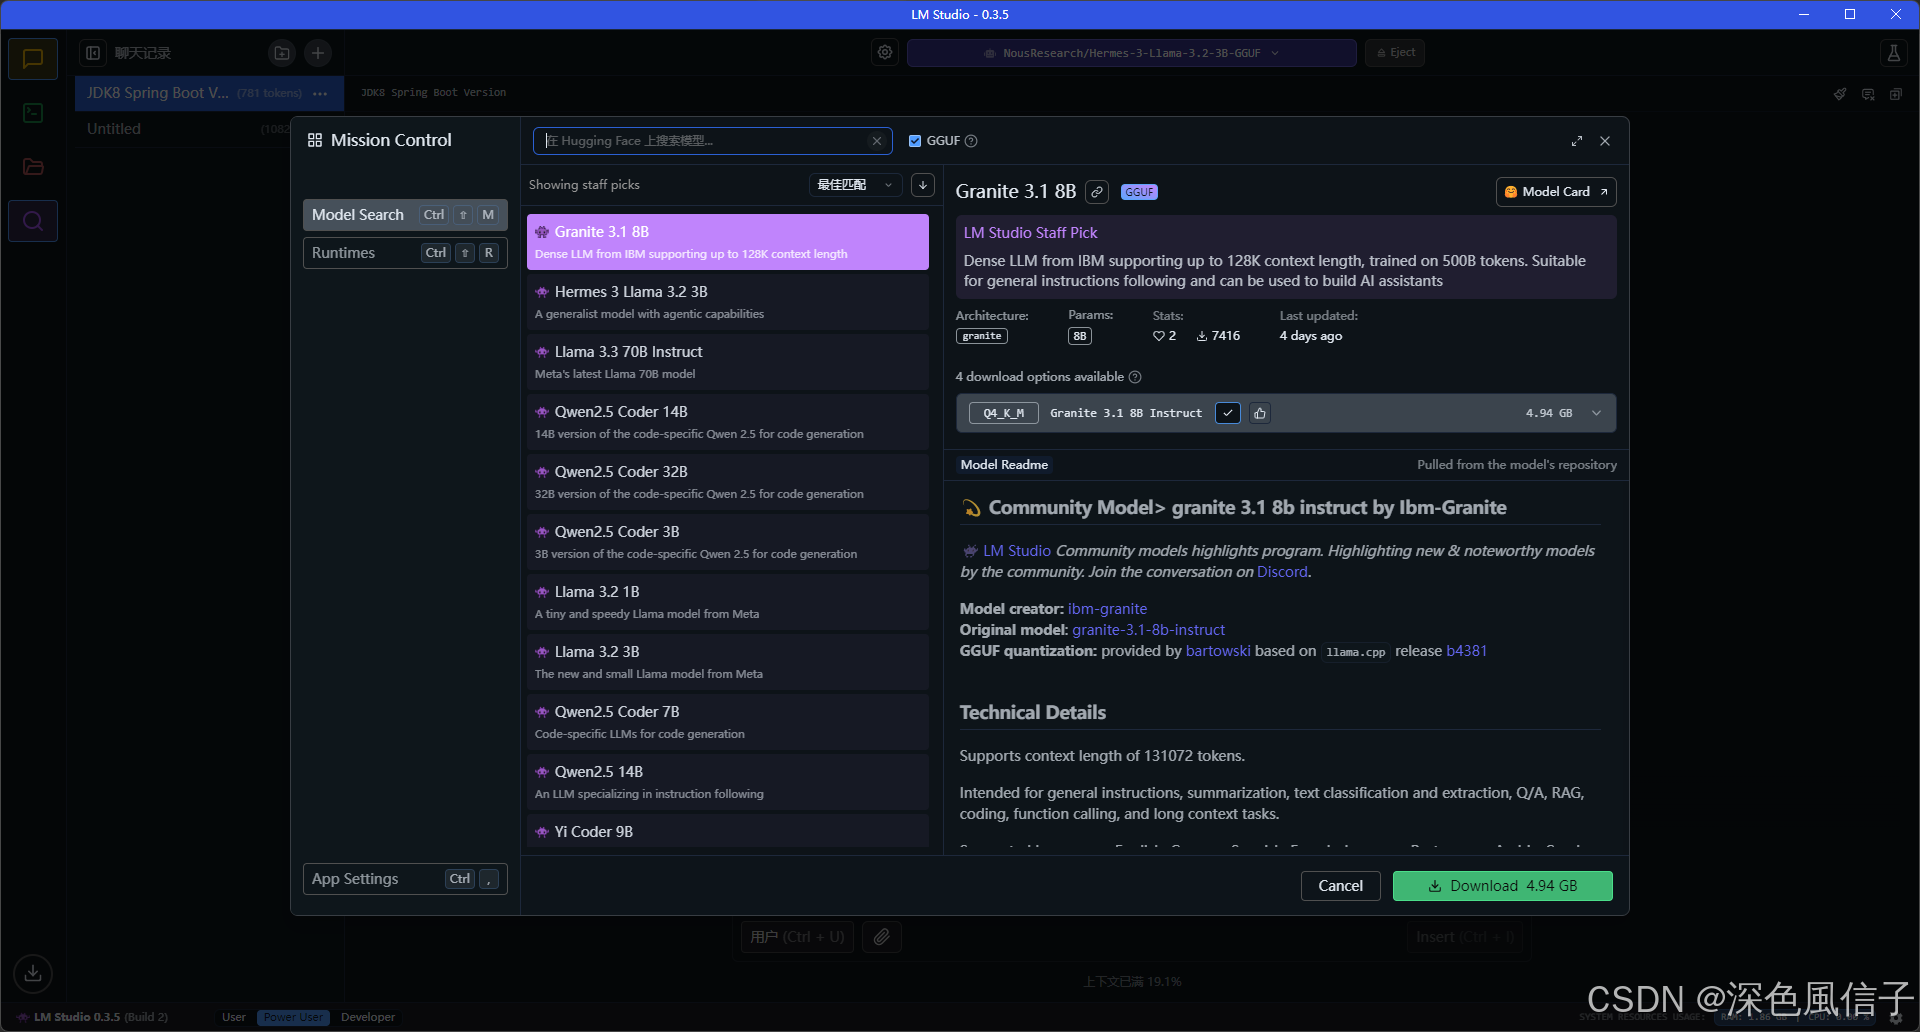Screen dimensions: 1920x1032
Task: Toggle the chat list sidebar panel icon
Action: [x=93, y=53]
